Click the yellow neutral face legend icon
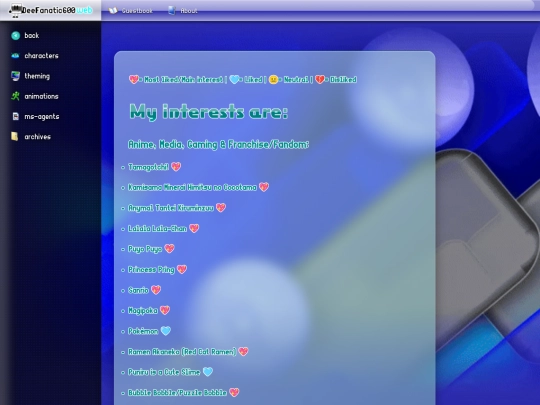 coord(273,80)
